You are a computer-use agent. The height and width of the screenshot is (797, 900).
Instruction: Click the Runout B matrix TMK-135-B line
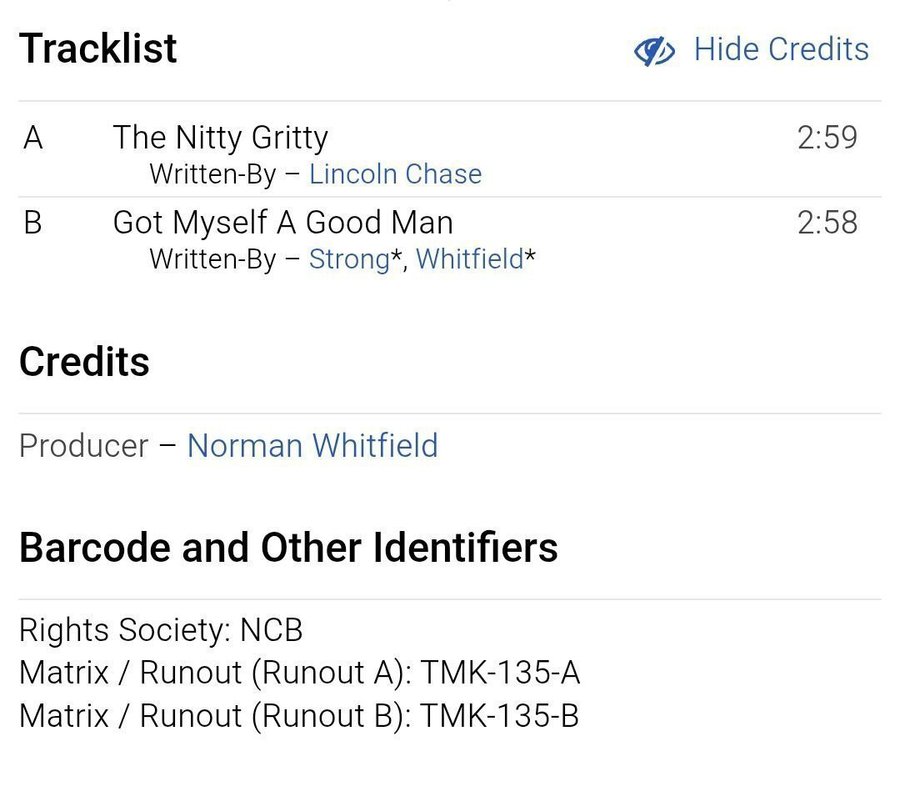(299, 716)
